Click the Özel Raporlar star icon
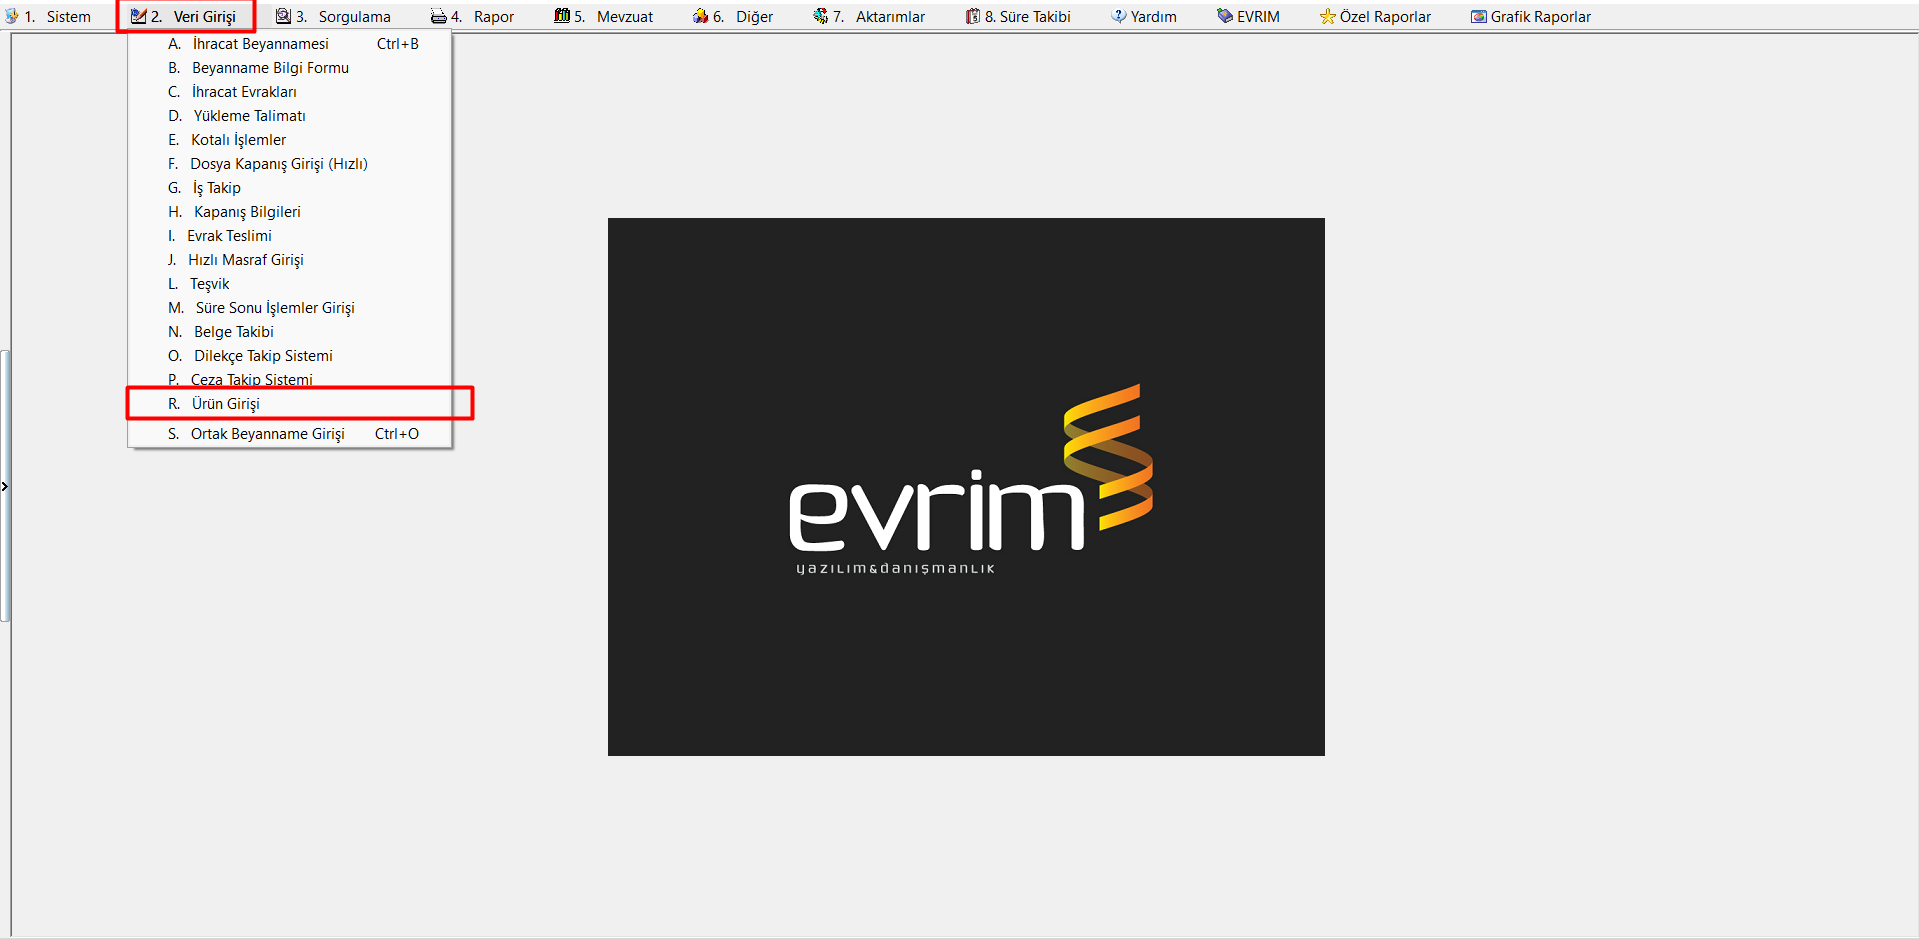 pyautogui.click(x=1328, y=17)
